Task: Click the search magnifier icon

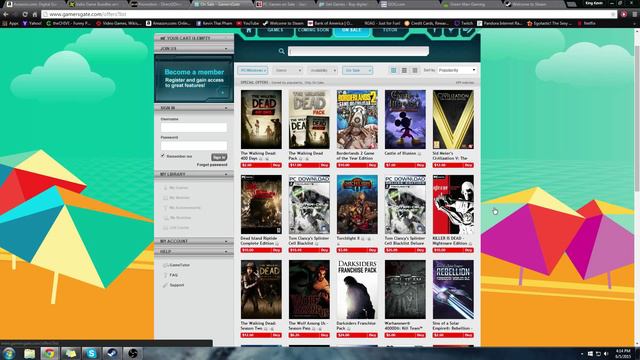Action: tap(282, 51)
